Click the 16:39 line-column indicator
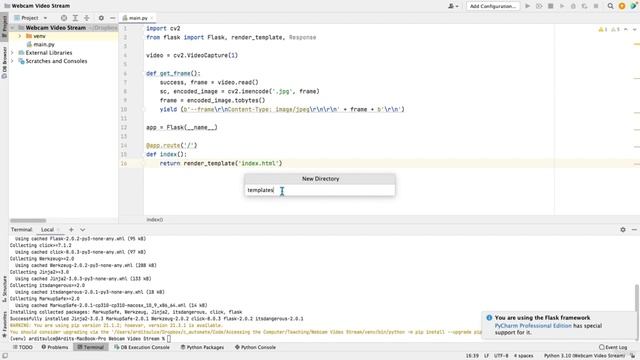The height and width of the screenshot is (360, 640). [x=472, y=356]
